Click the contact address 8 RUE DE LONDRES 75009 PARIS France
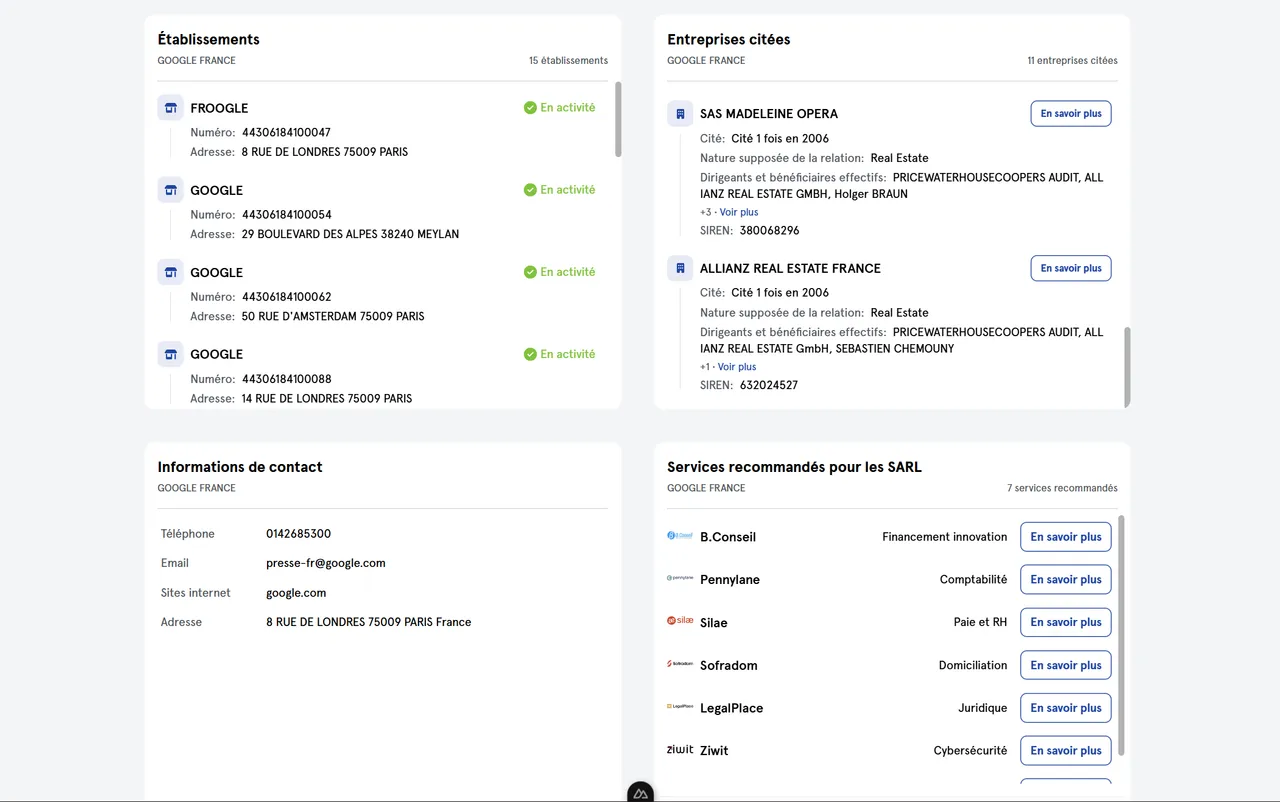This screenshot has height=802, width=1280. [x=368, y=622]
